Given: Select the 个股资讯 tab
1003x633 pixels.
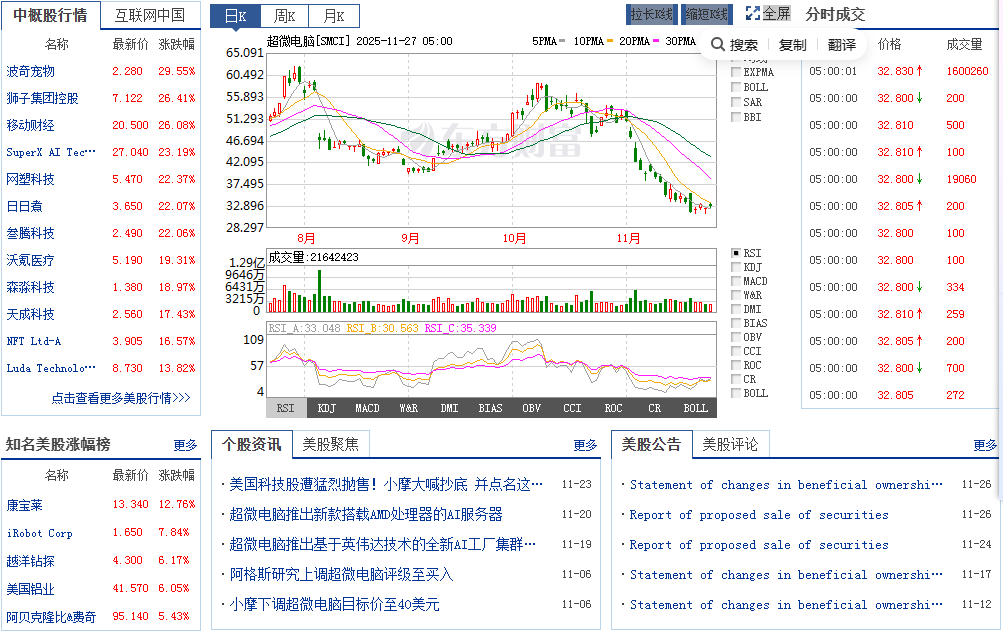Looking at the screenshot, I should 251,444.
